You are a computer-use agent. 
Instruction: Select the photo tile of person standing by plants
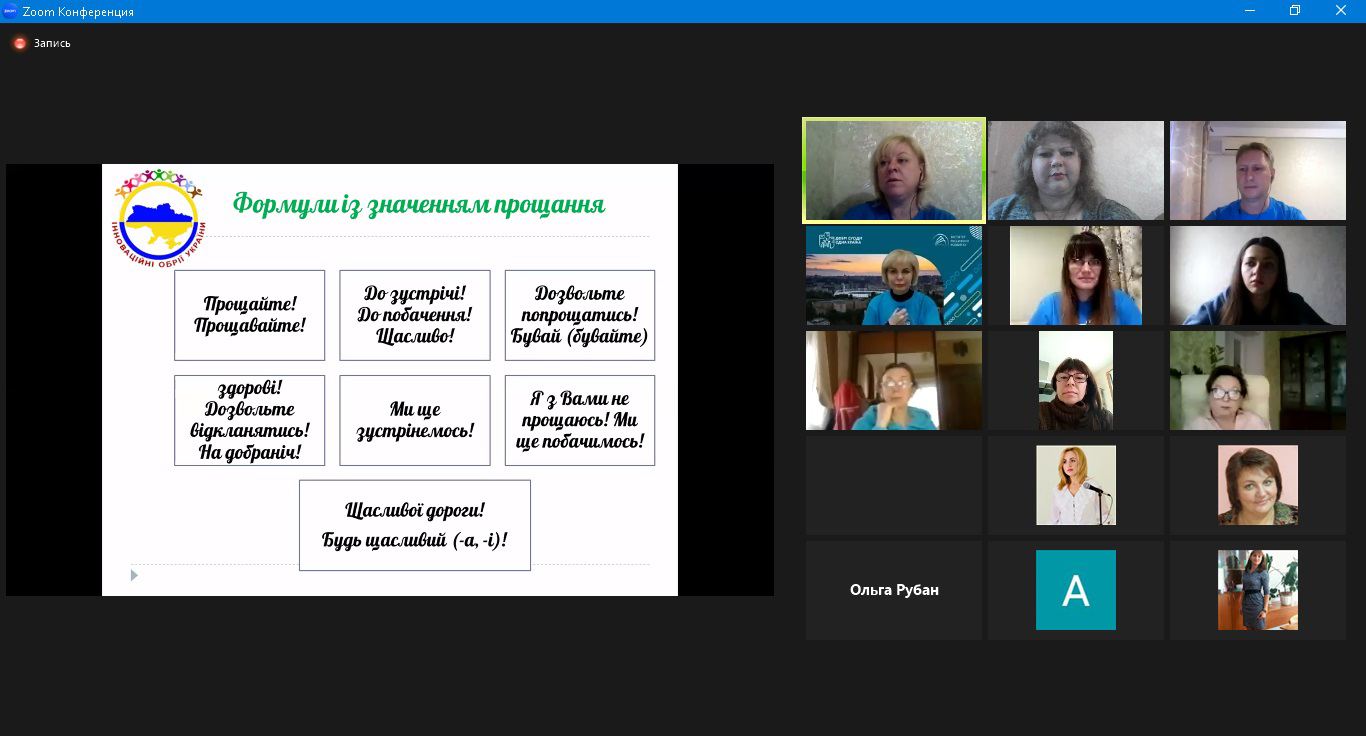point(1258,590)
